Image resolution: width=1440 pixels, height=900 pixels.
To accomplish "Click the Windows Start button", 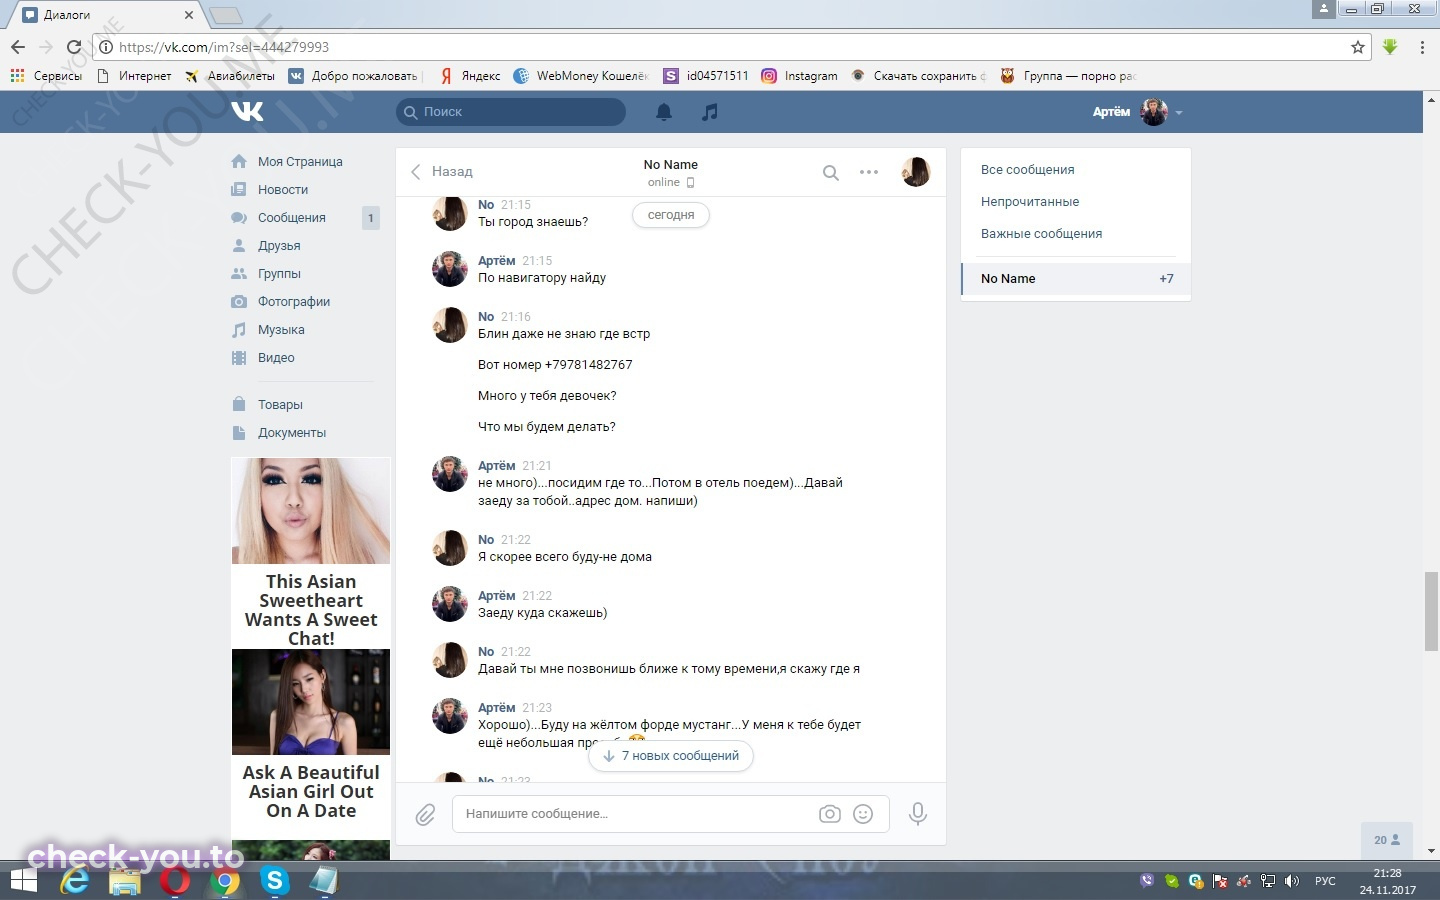I will (23, 881).
